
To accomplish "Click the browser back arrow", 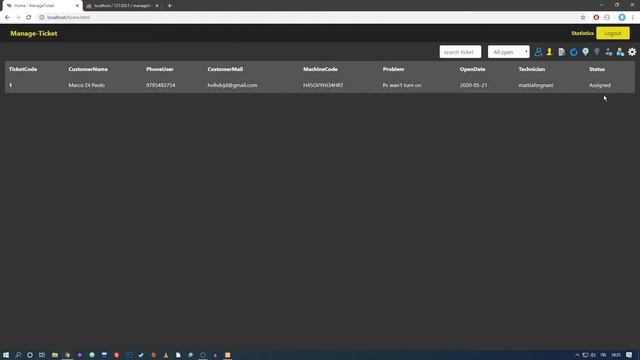I will [x=7, y=17].
